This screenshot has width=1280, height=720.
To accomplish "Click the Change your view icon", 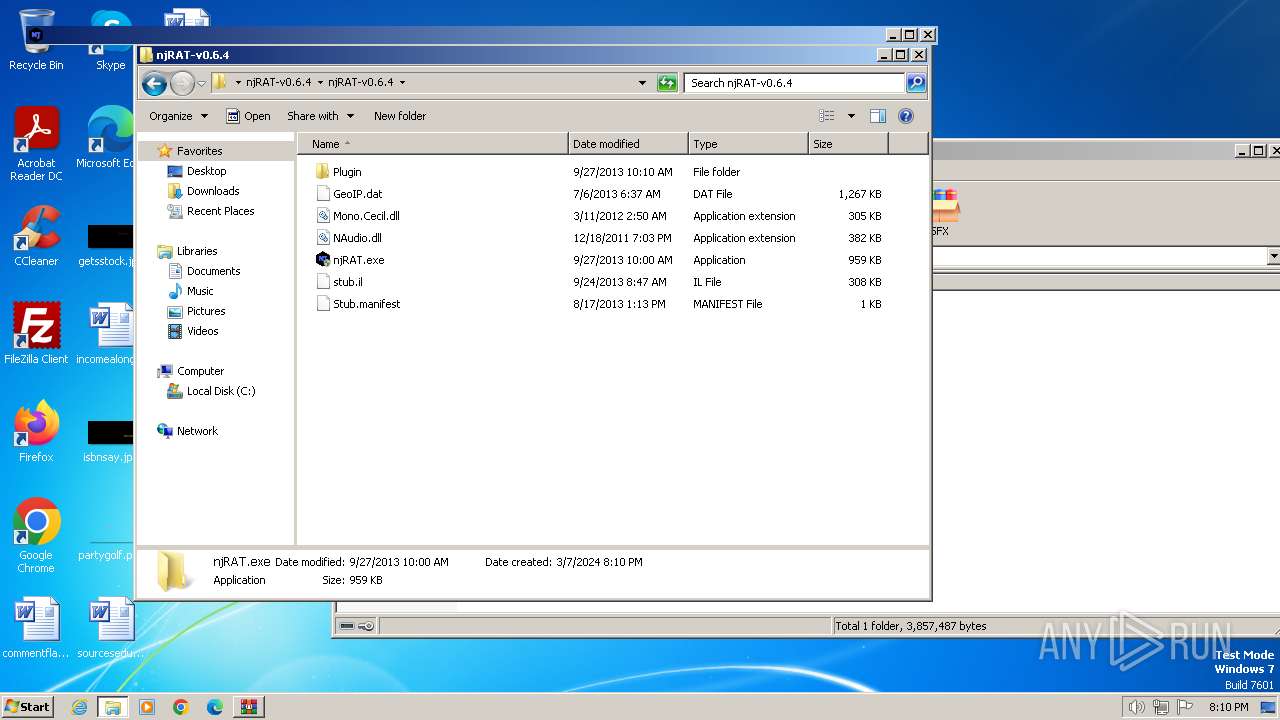I will pos(827,116).
